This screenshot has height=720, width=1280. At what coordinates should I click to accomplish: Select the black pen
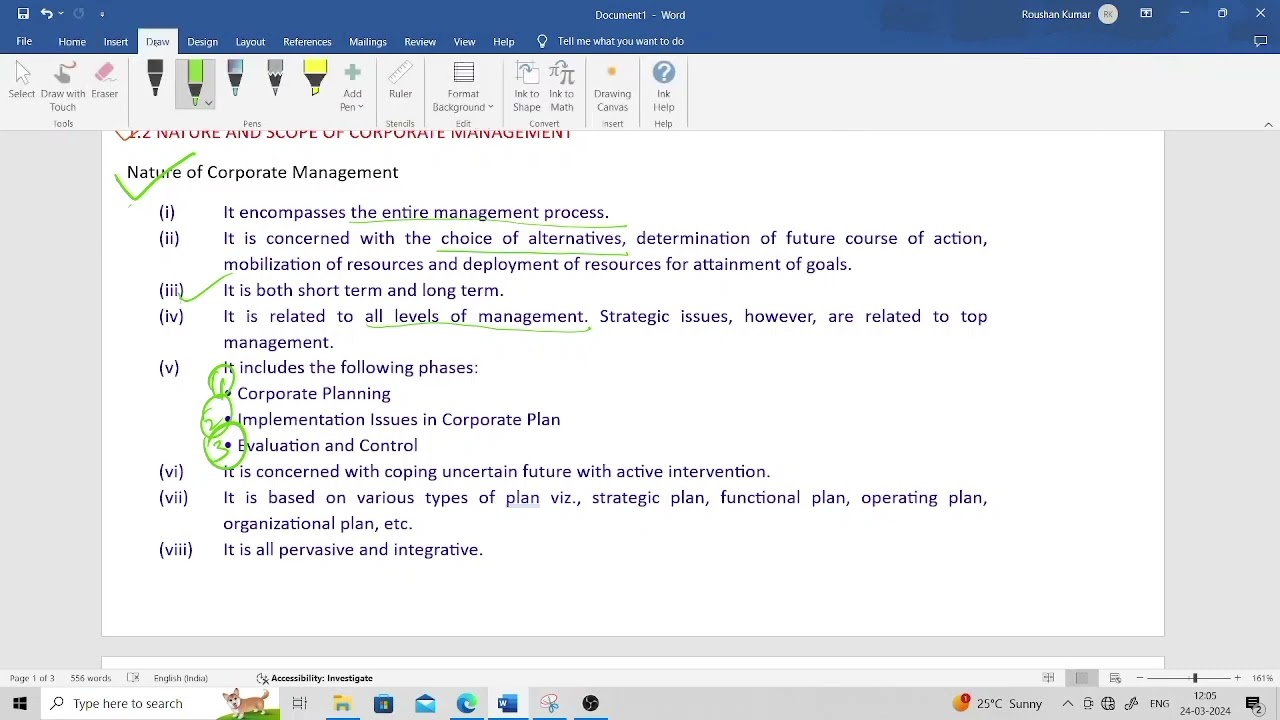tap(155, 79)
